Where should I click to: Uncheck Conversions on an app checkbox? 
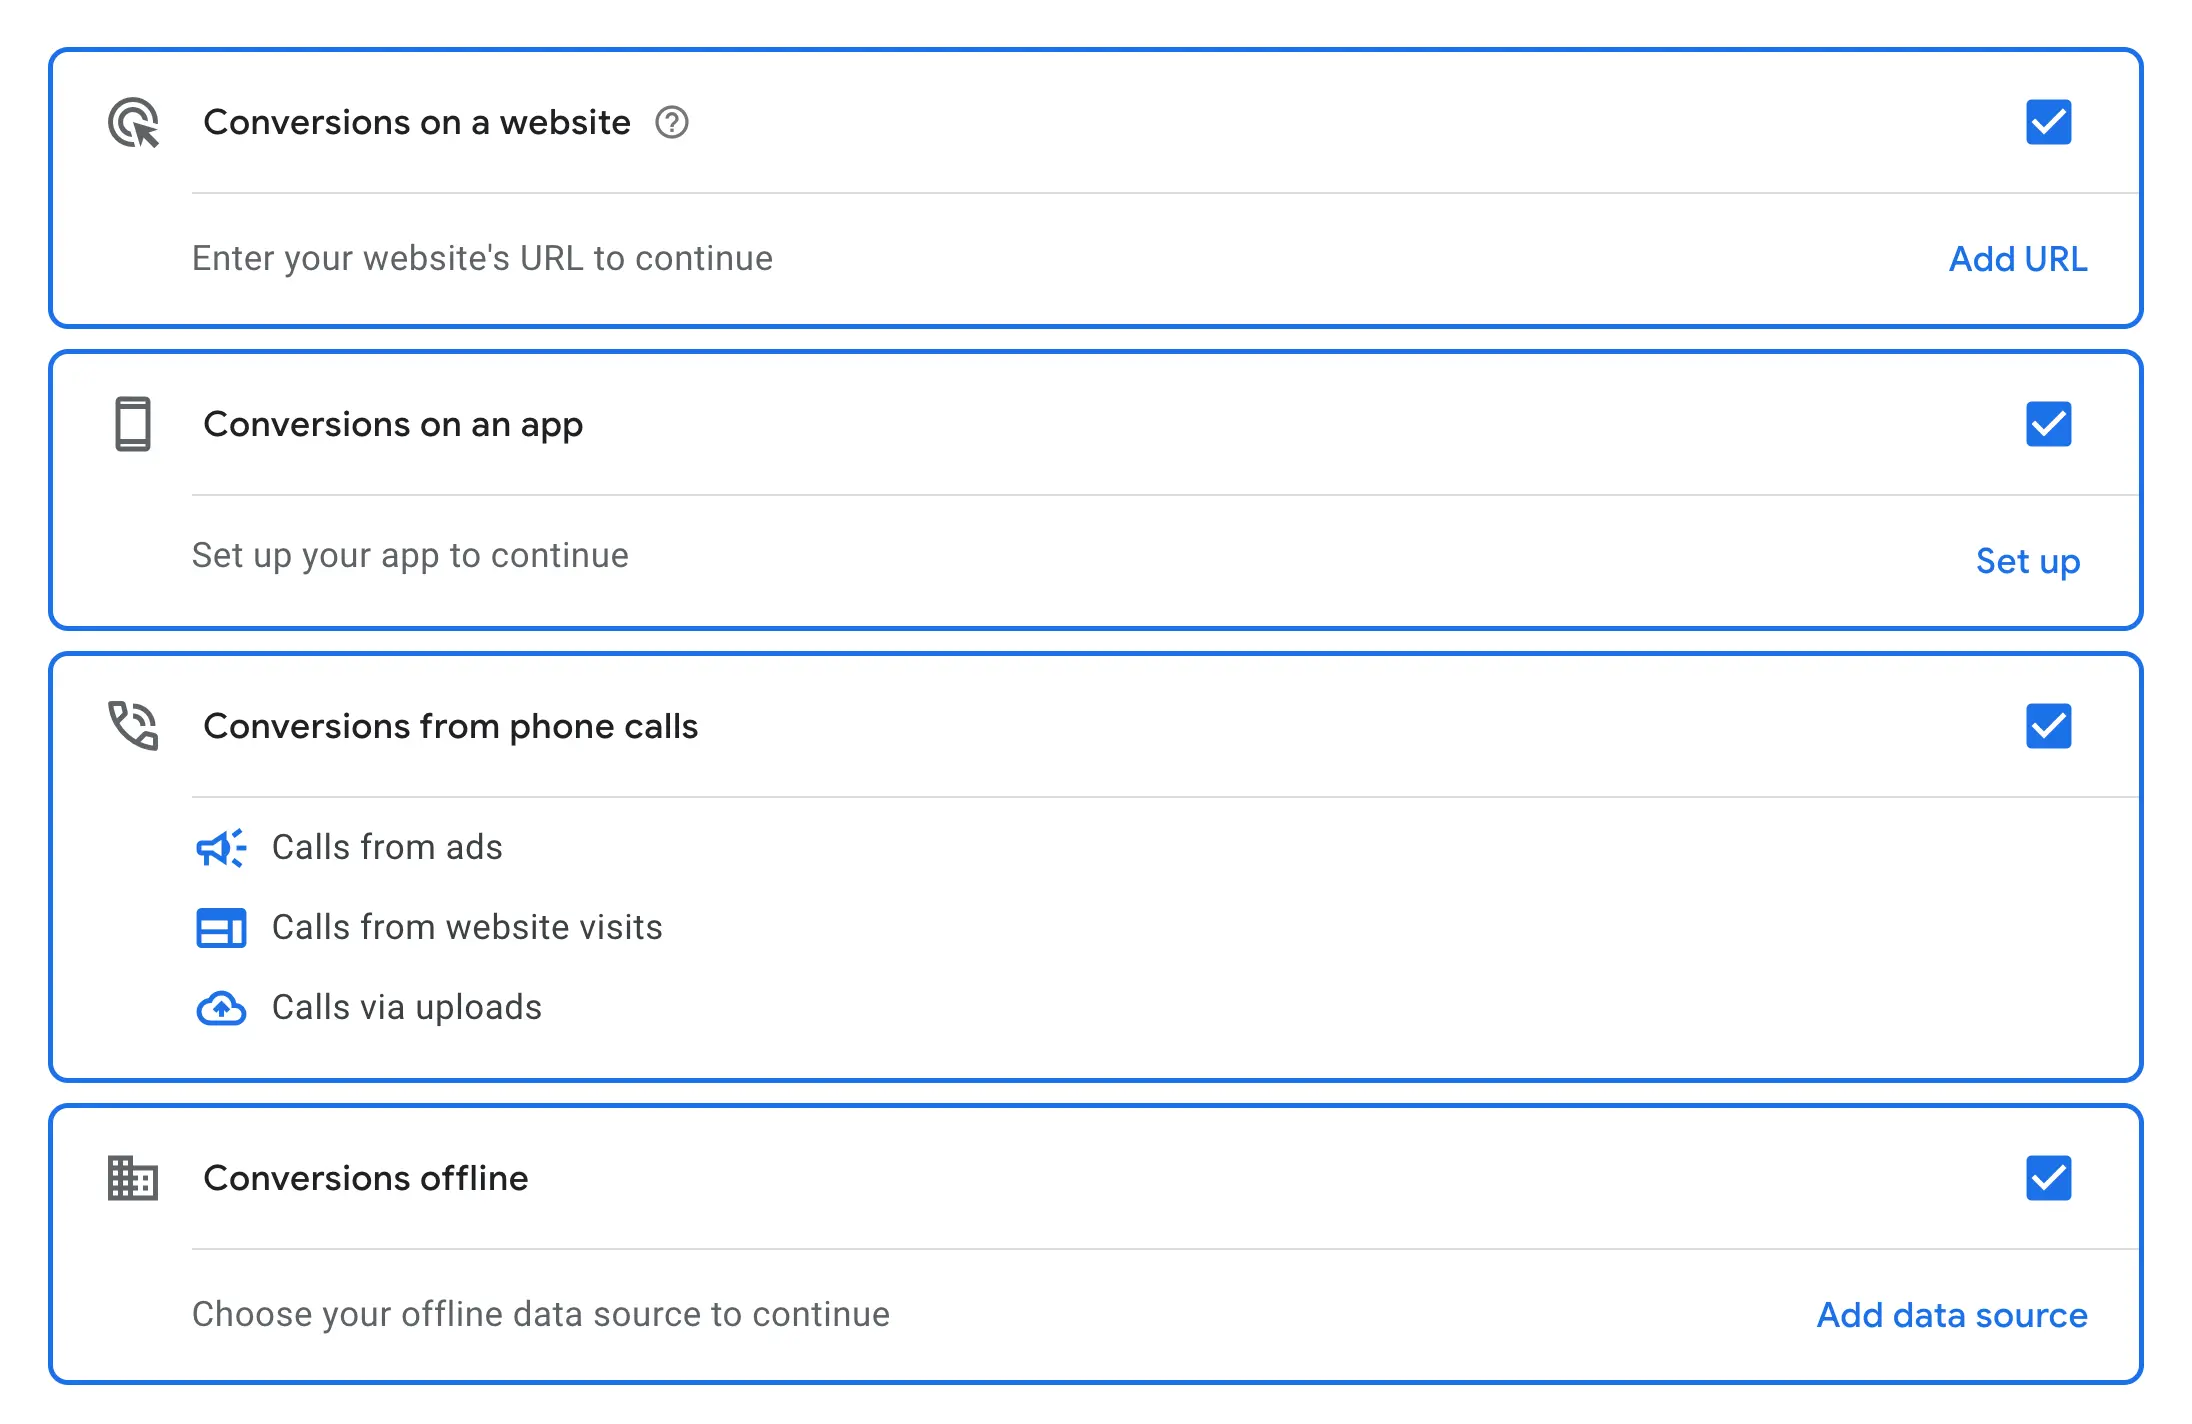pyautogui.click(x=2048, y=424)
